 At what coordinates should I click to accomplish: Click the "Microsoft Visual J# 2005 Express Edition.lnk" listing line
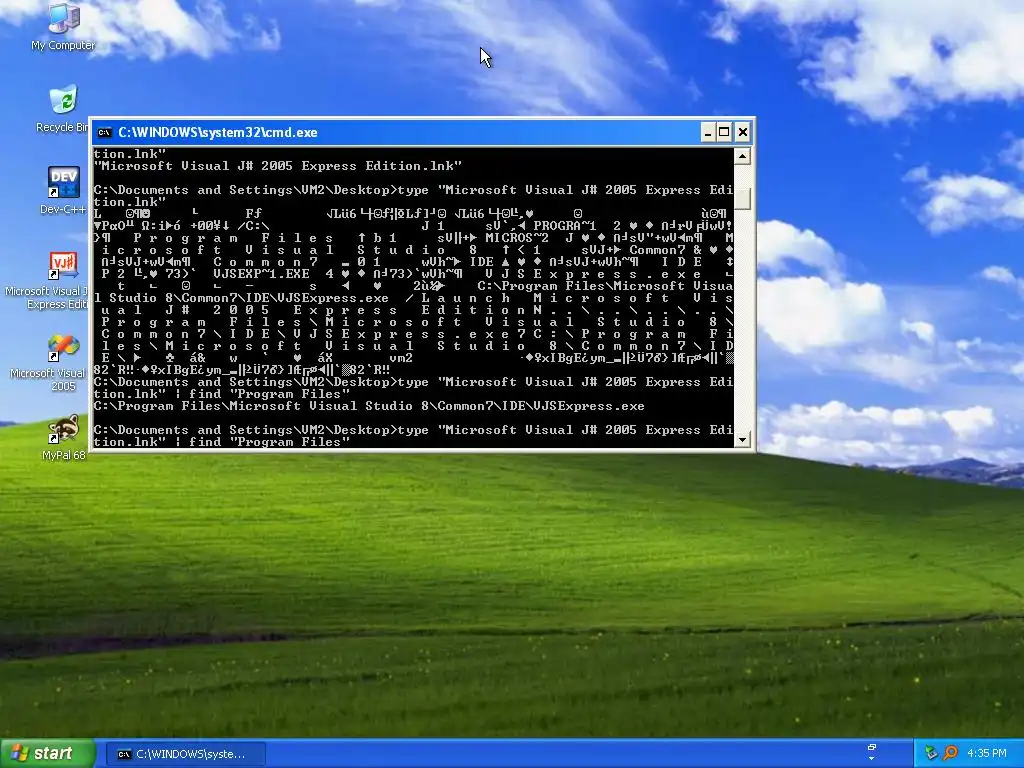[278, 166]
